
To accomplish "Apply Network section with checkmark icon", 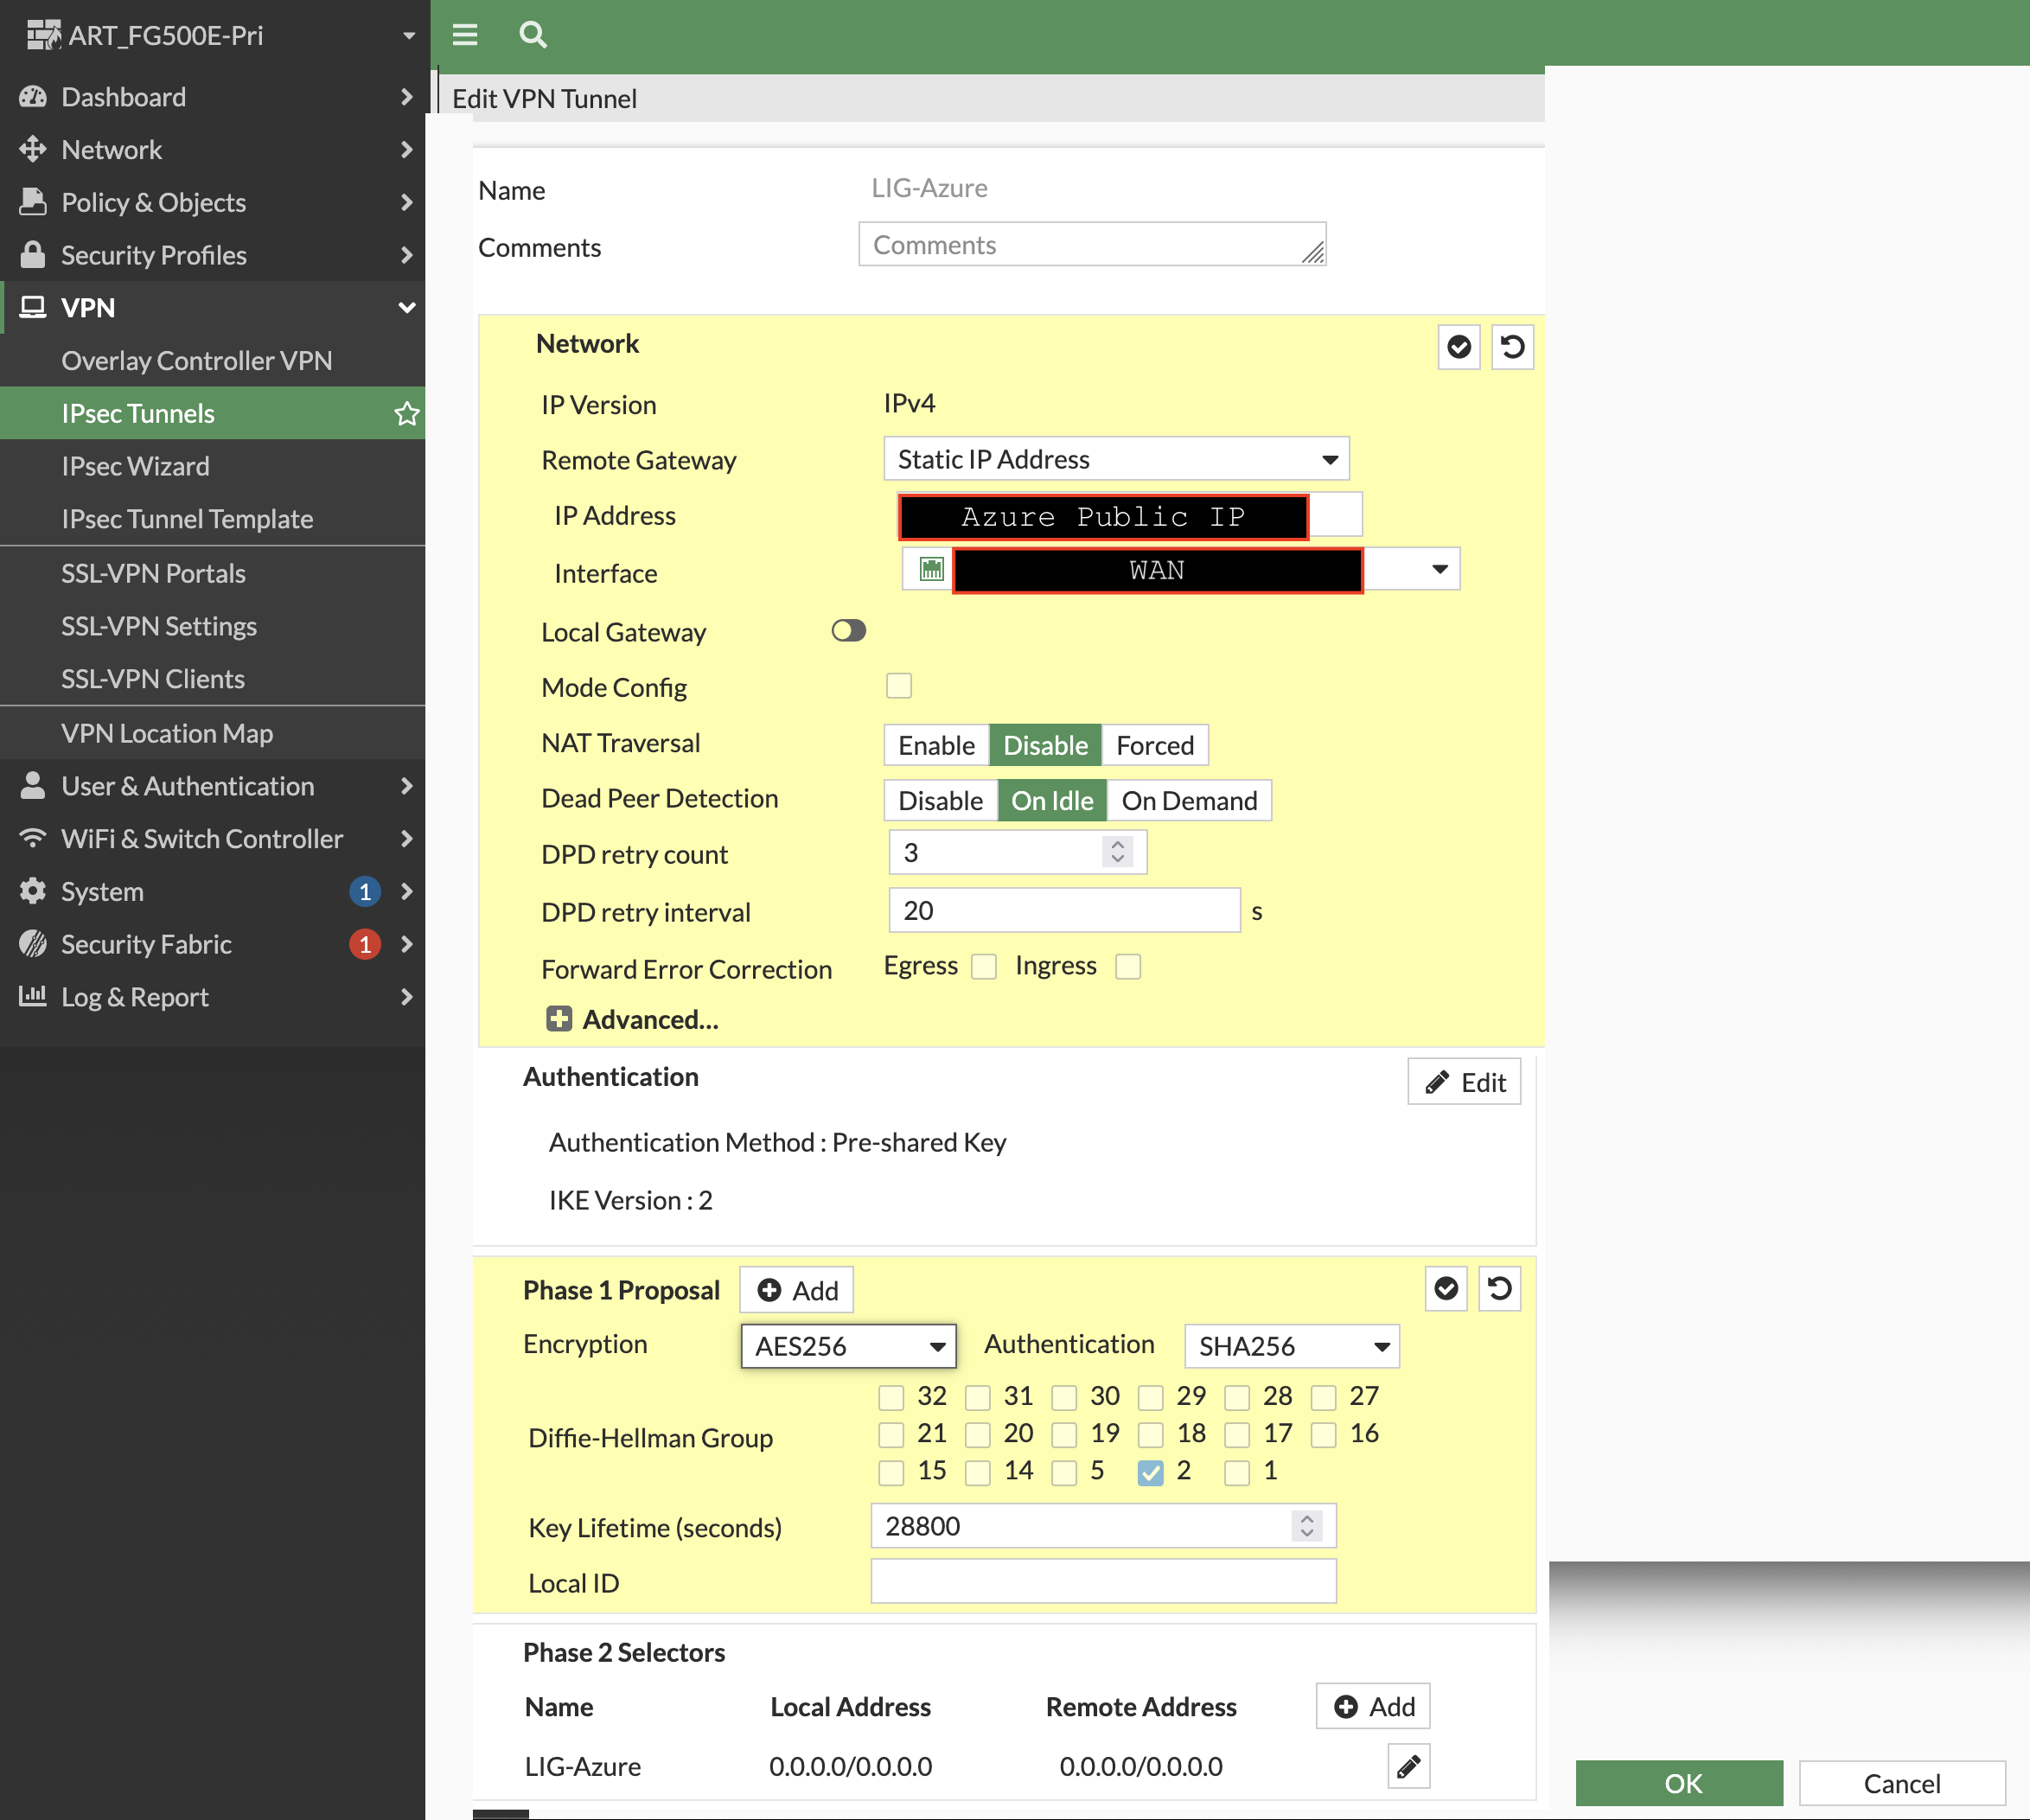I will point(1459,347).
